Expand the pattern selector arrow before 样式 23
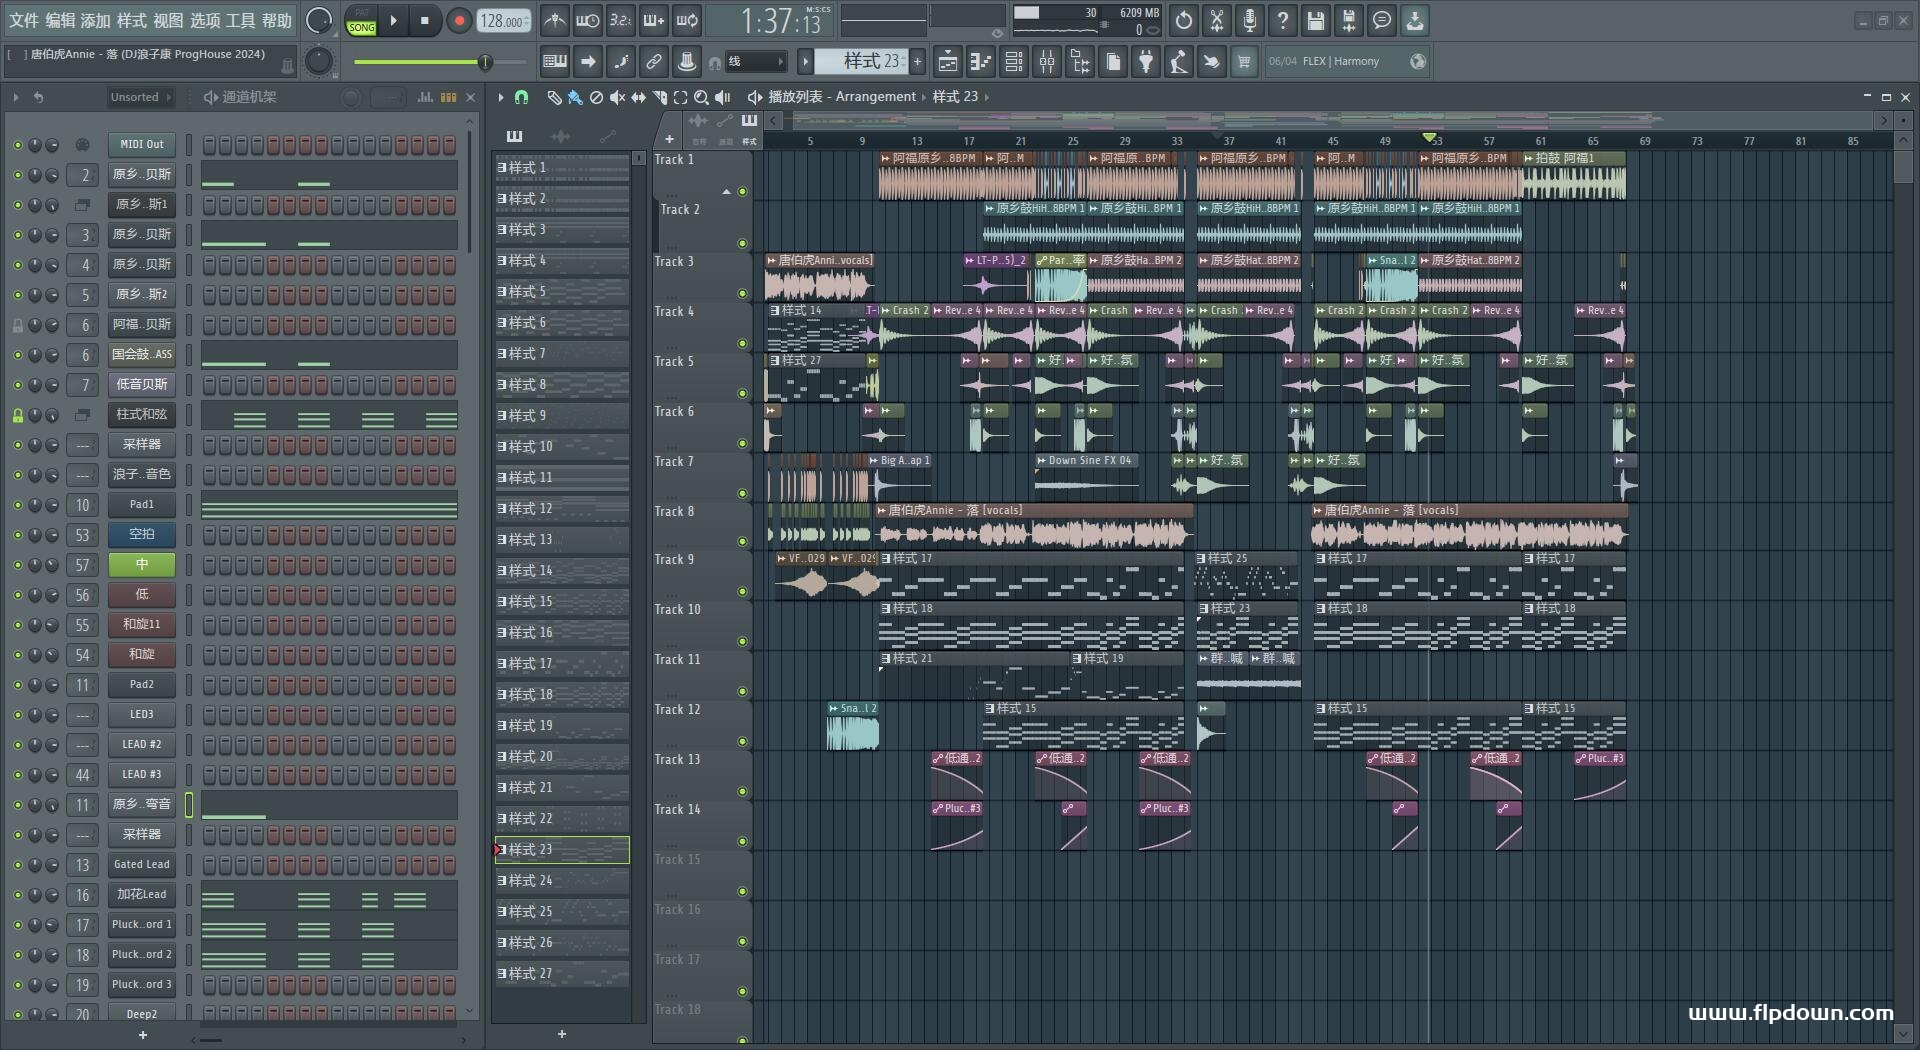Screen dimensions: 1920x1050 pyautogui.click(x=805, y=62)
